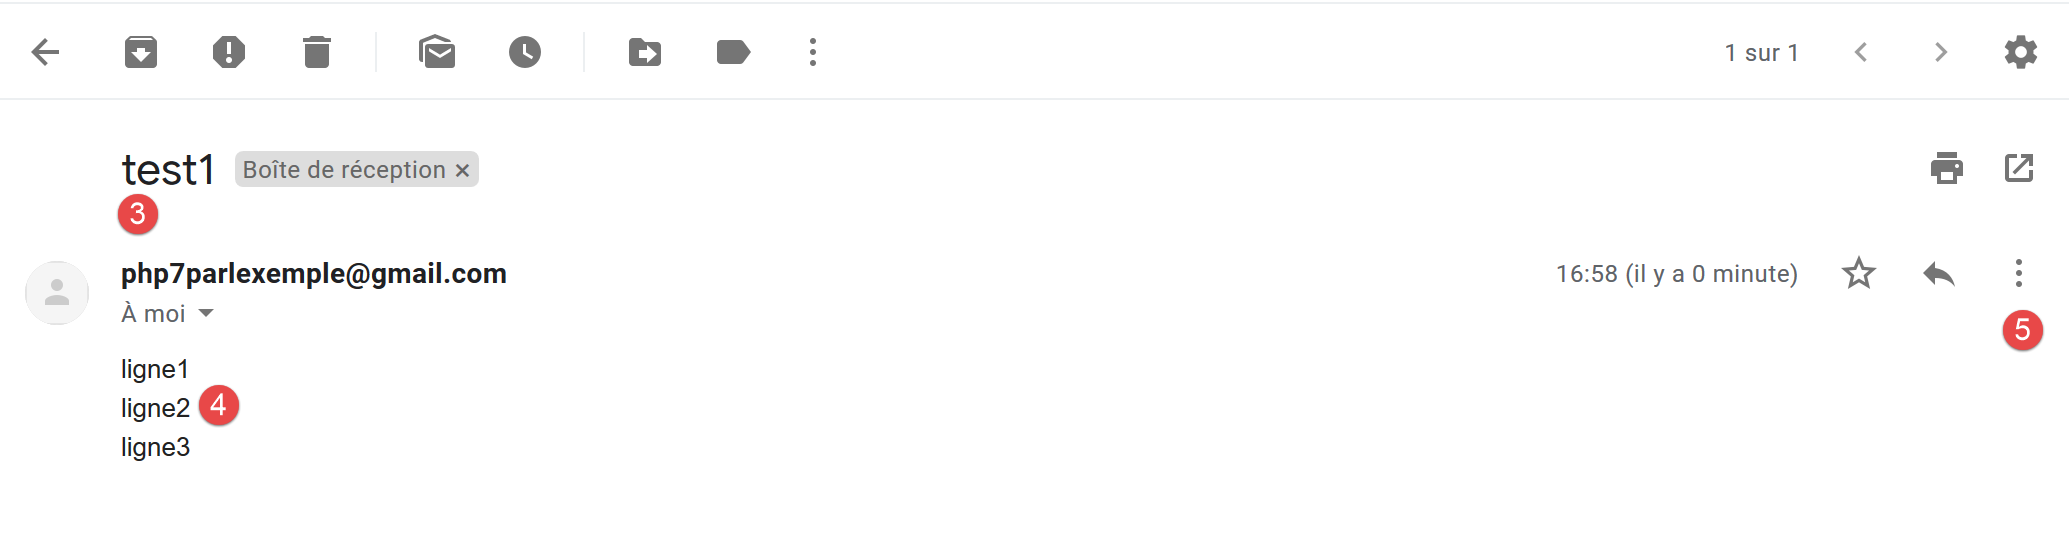The image size is (2069, 547).
Task: Mark the email as unread
Action: point(437,52)
